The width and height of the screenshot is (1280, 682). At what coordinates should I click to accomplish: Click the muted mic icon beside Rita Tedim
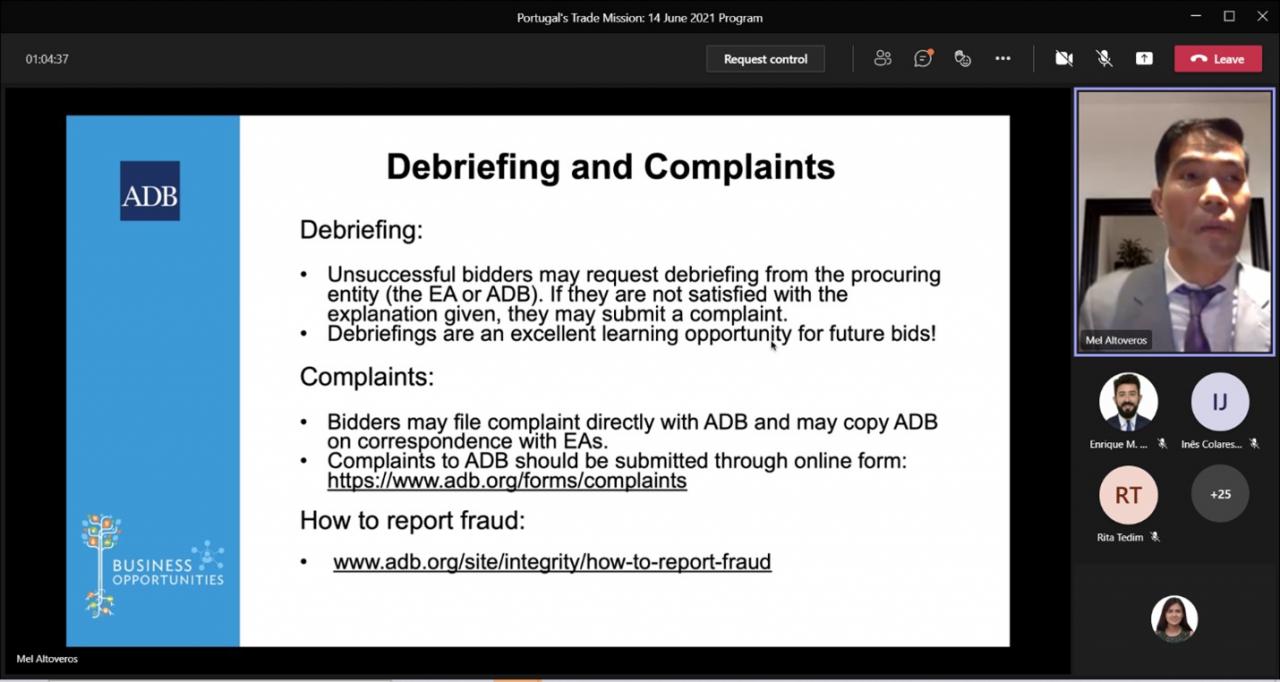click(1154, 537)
